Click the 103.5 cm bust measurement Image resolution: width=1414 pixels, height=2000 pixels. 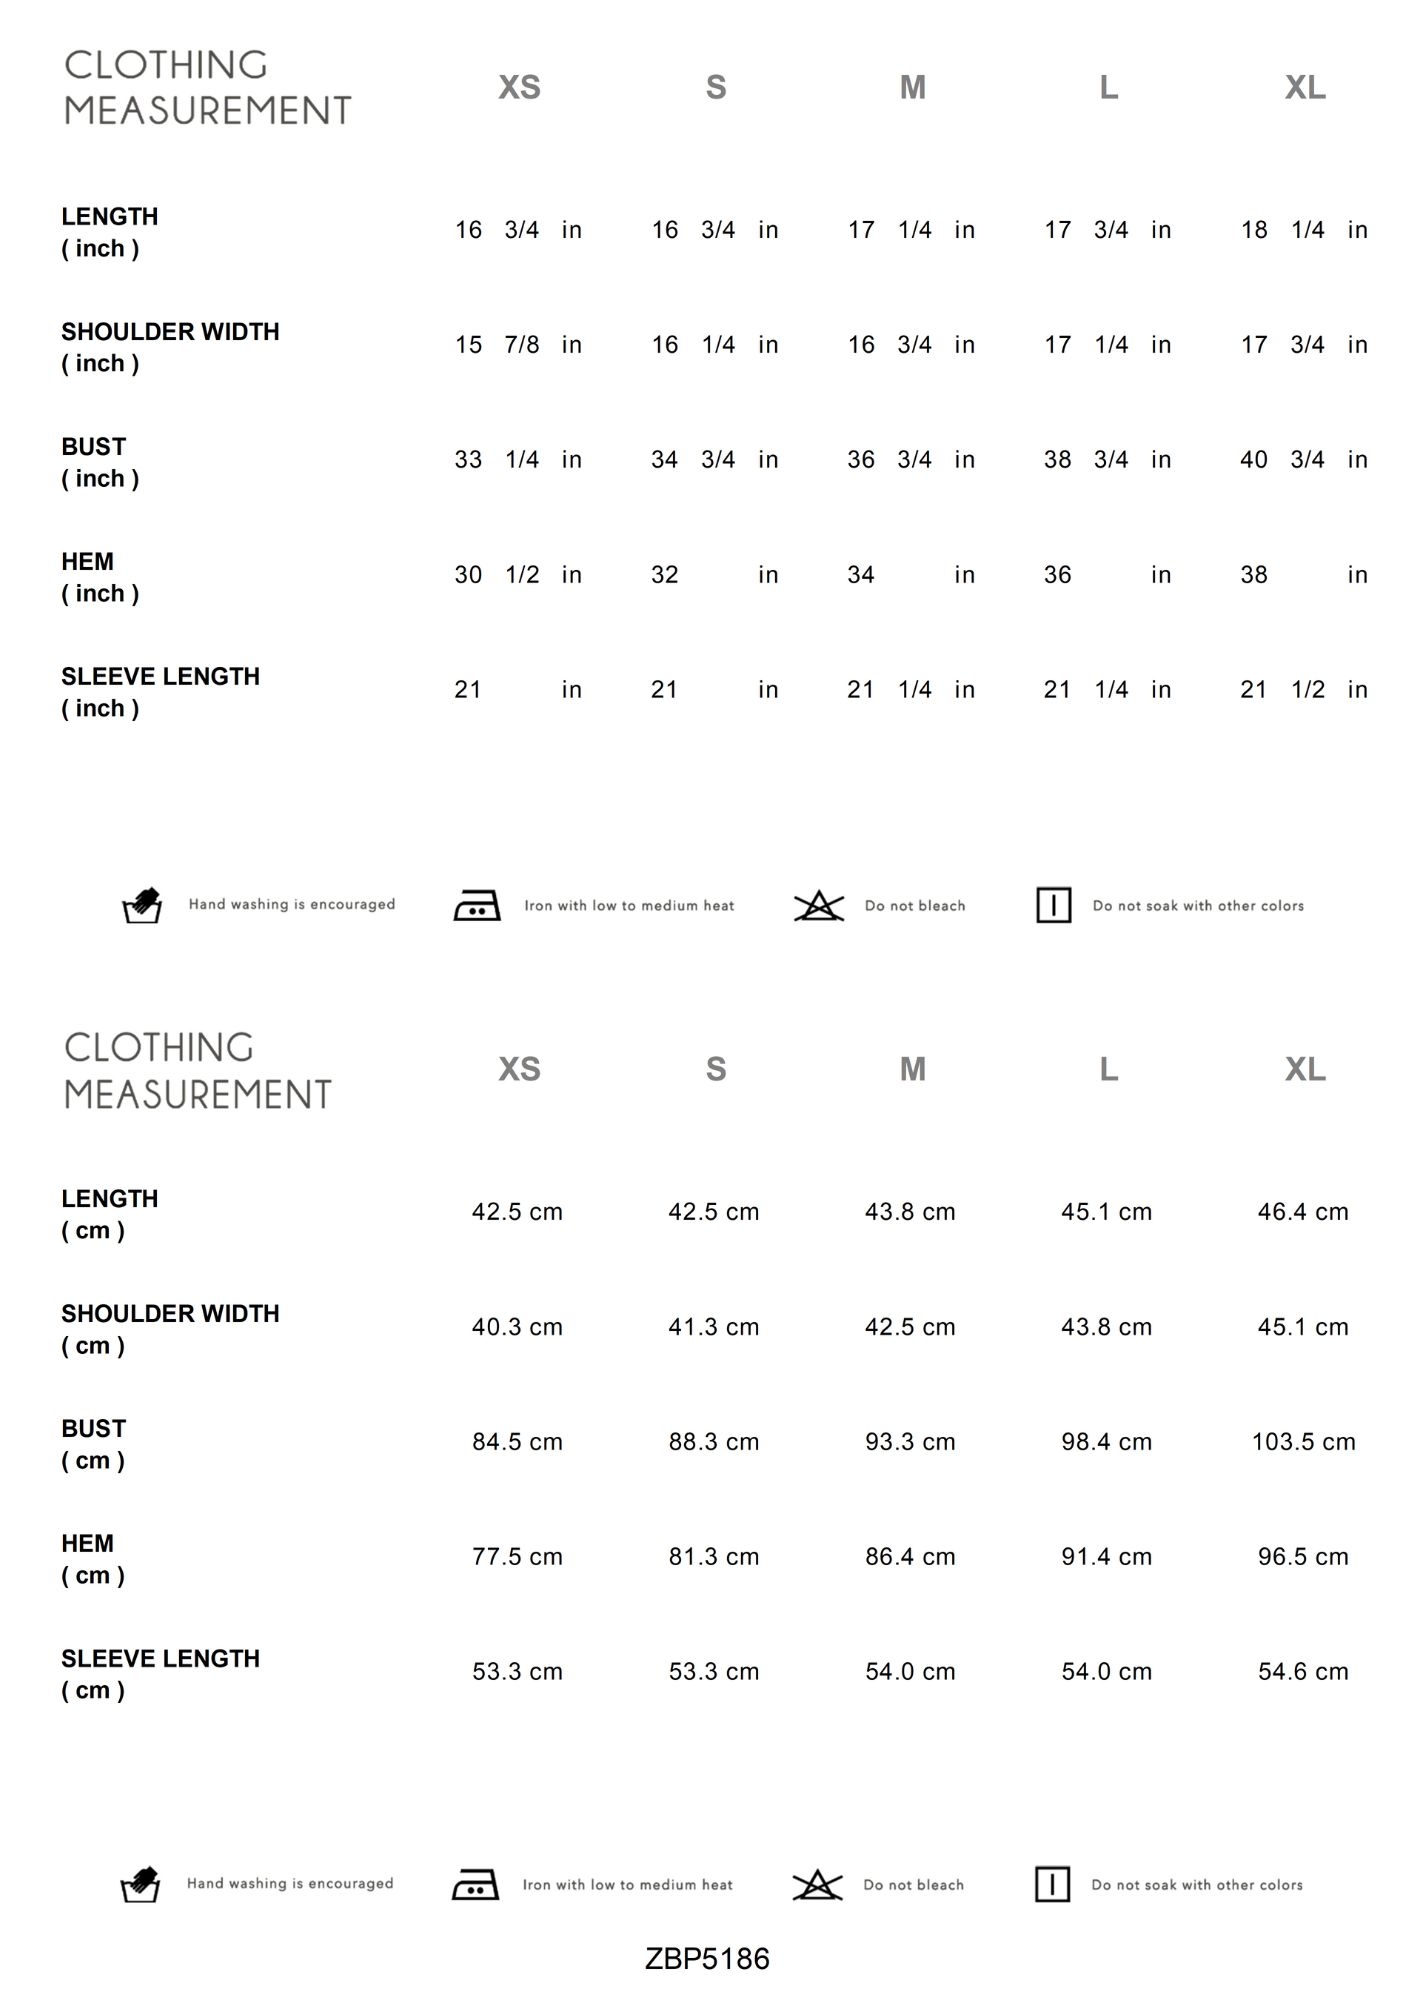pos(1303,1442)
